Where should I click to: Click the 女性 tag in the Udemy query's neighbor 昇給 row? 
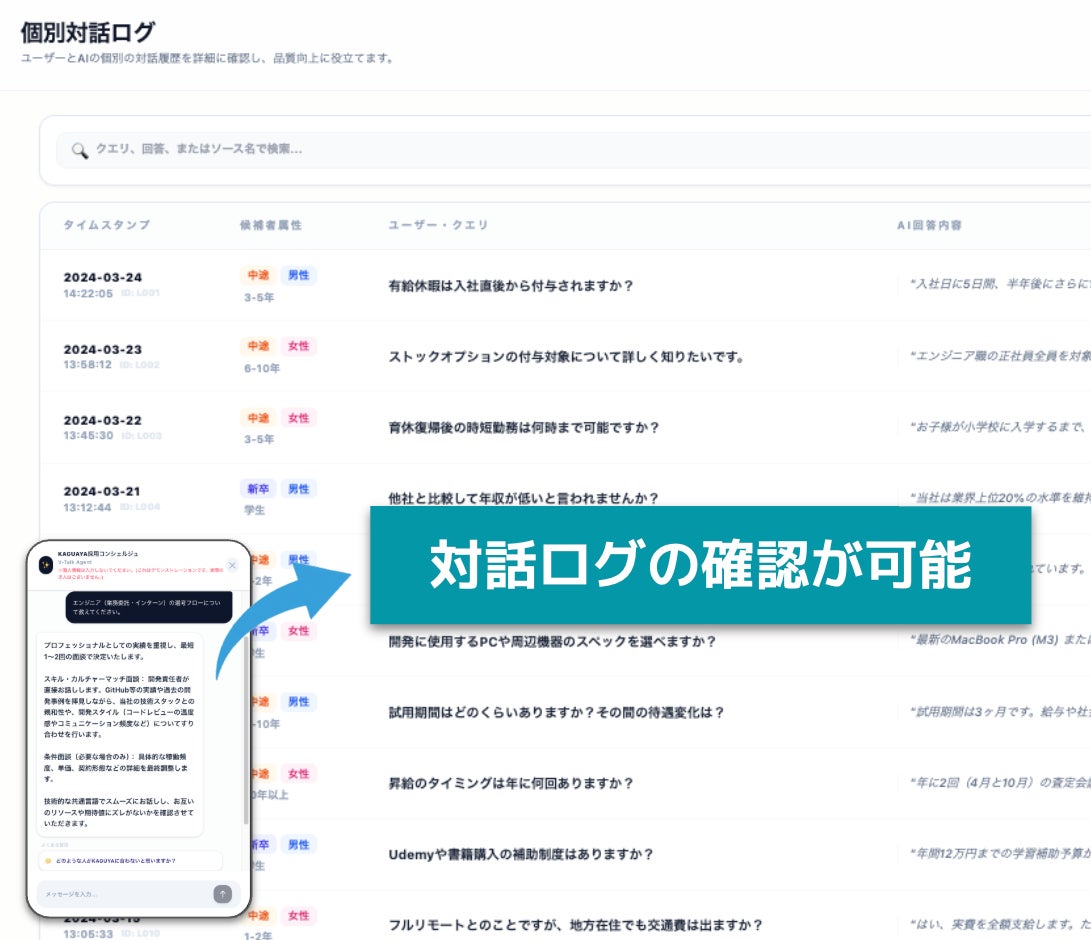(298, 774)
